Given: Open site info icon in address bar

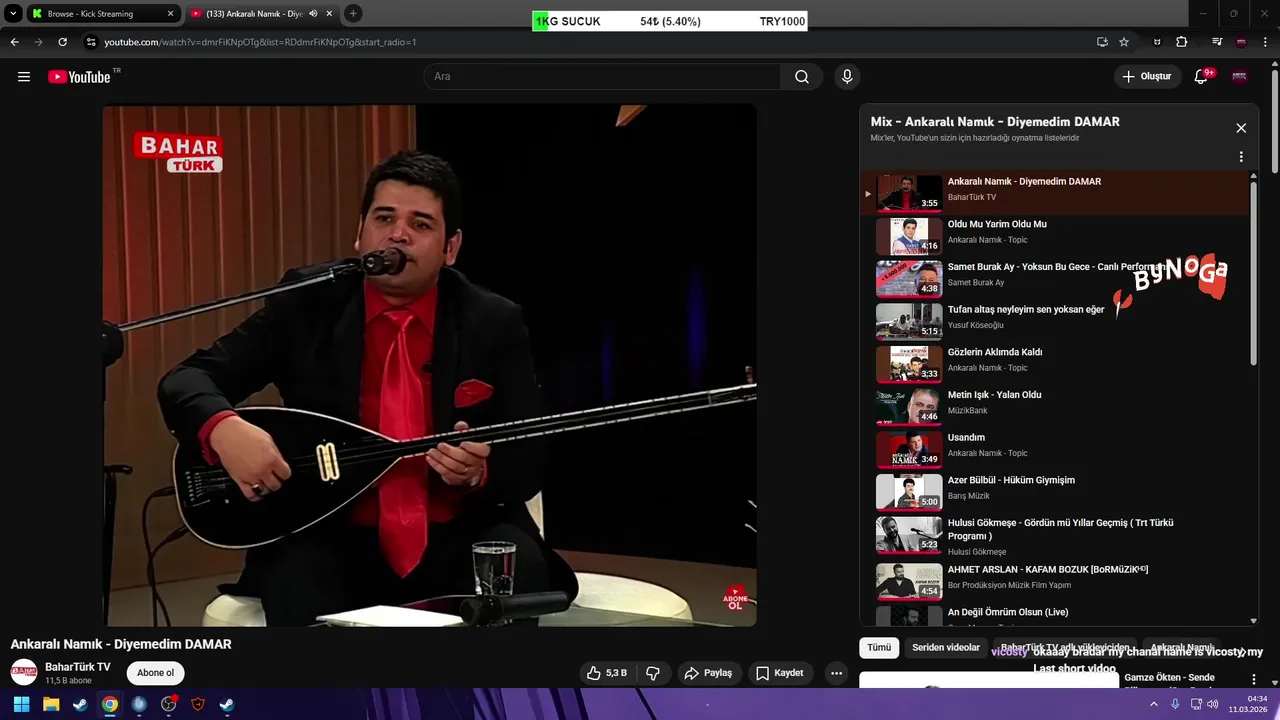Looking at the screenshot, I should pyautogui.click(x=91, y=42).
